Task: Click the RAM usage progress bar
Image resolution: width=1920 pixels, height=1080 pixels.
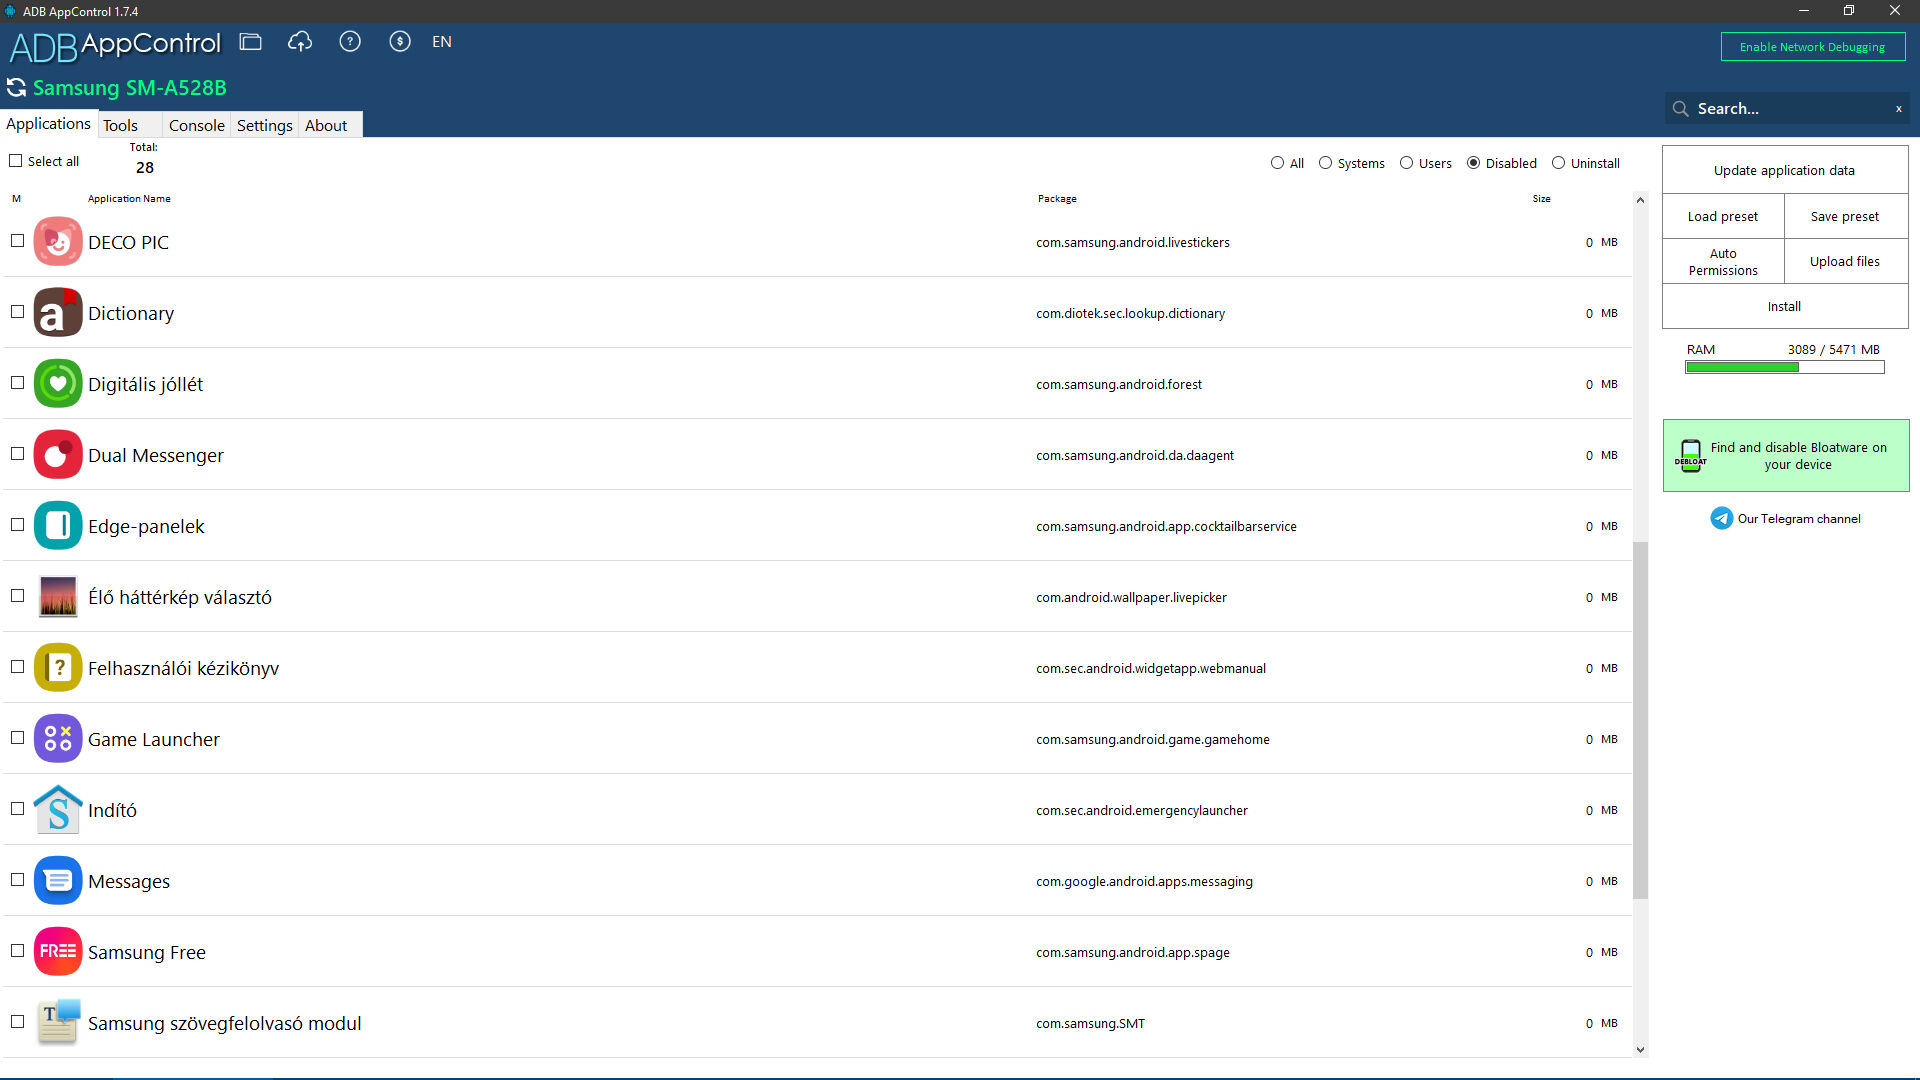Action: coord(1784,367)
